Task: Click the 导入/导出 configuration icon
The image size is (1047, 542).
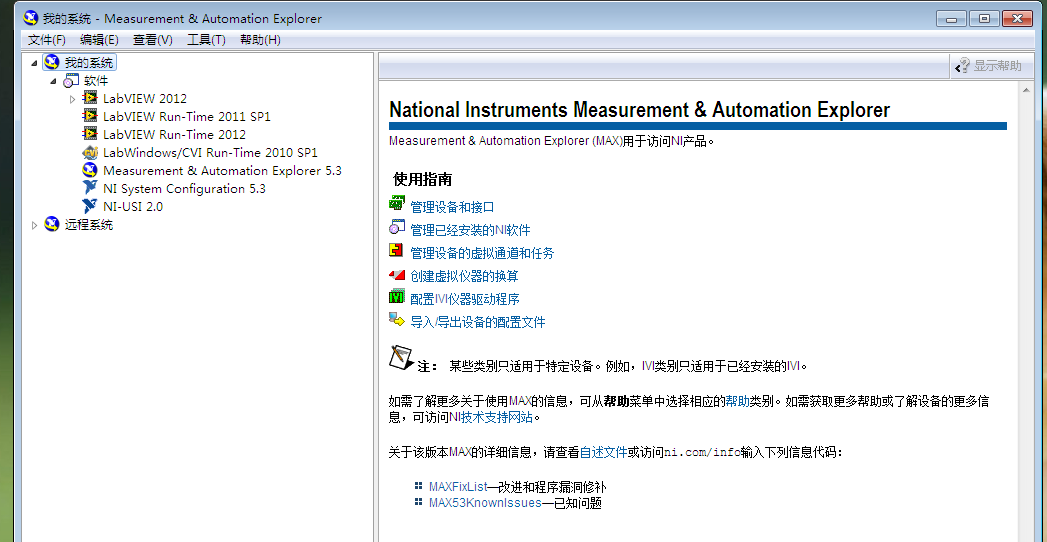Action: pos(397,320)
